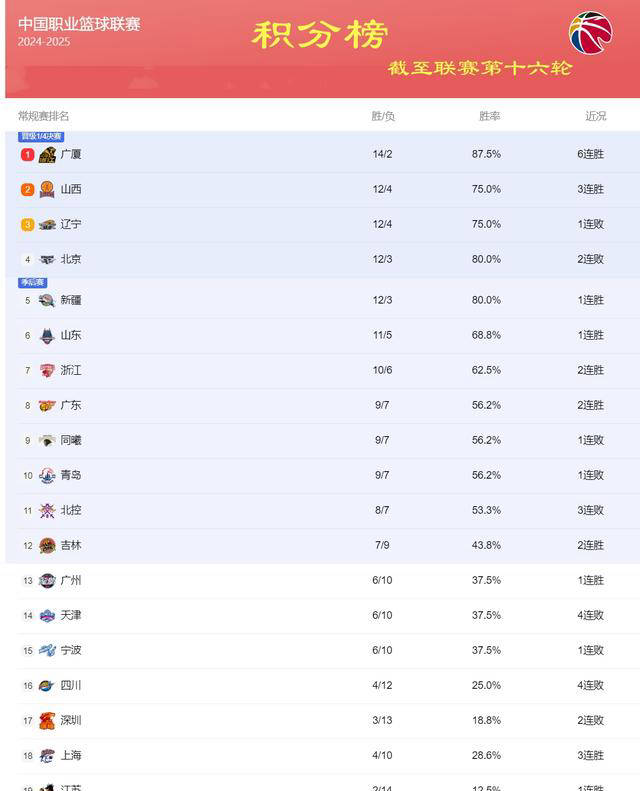Viewport: 640px width, 791px height.
Task: Click the 常规赛排名 header label
Action: point(43,116)
